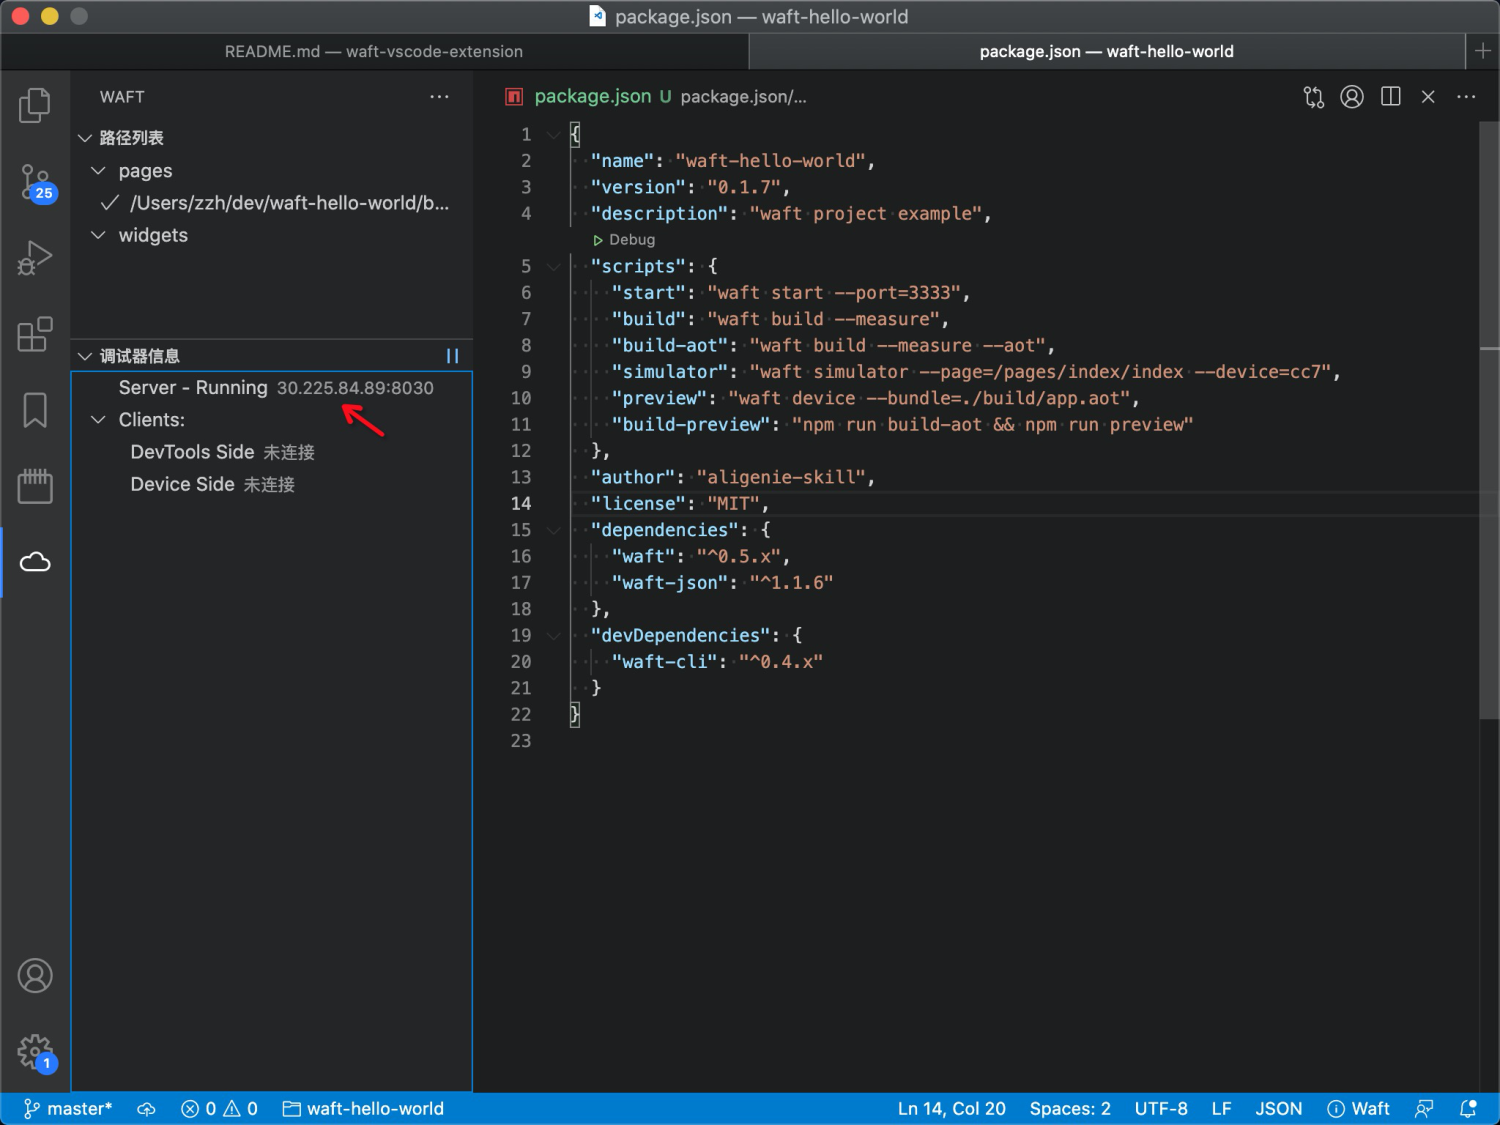
Task: Run the Debug CodeLens above scripts
Action: 624,240
